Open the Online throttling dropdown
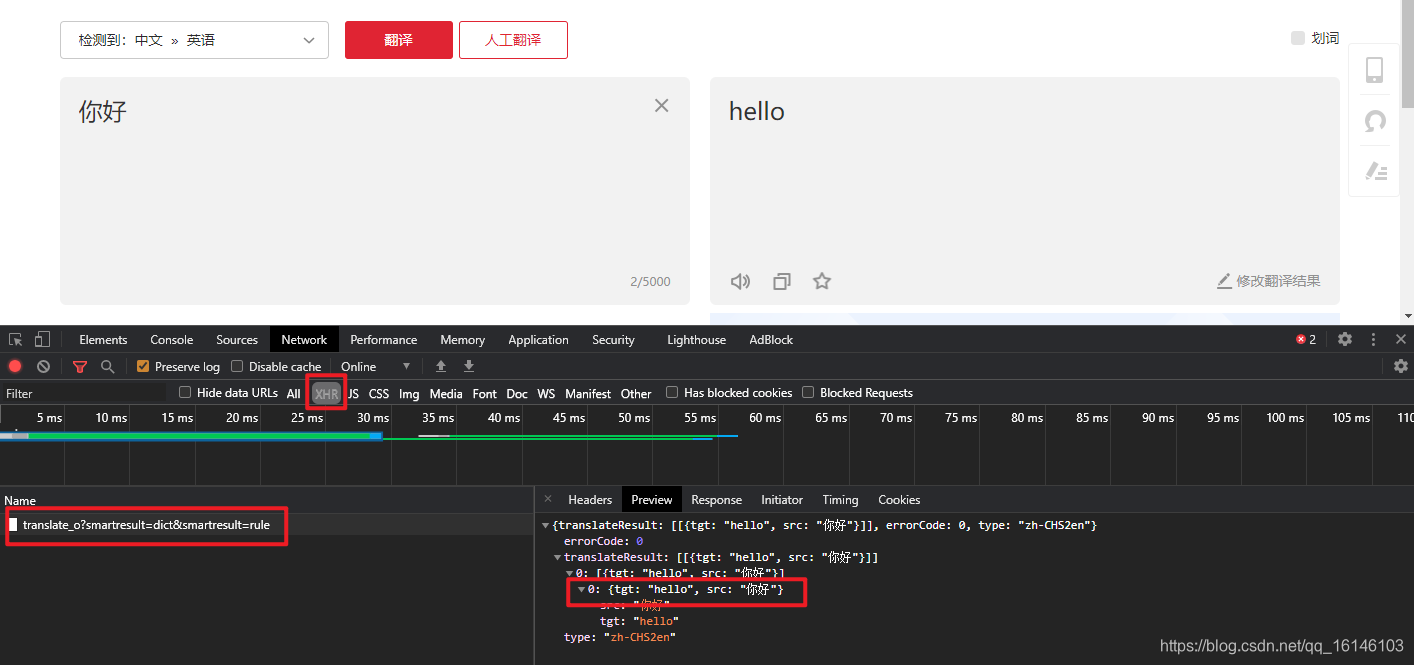The width and height of the screenshot is (1414, 665). point(375,366)
